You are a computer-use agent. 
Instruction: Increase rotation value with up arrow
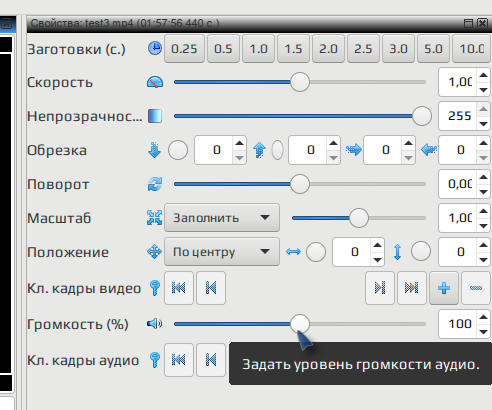[x=483, y=177]
